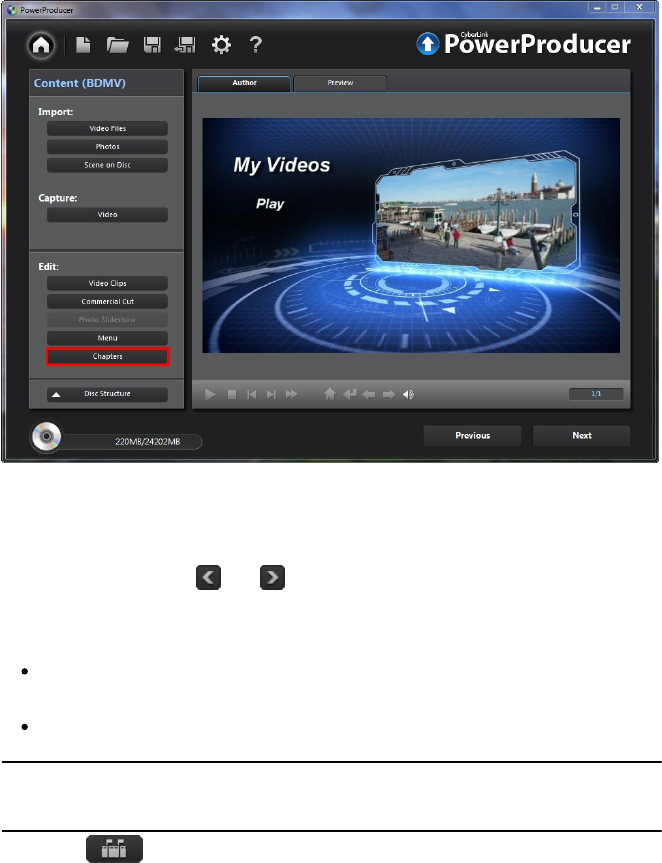Click the Next button
Viewport: 662px width, 863px height.
[582, 435]
